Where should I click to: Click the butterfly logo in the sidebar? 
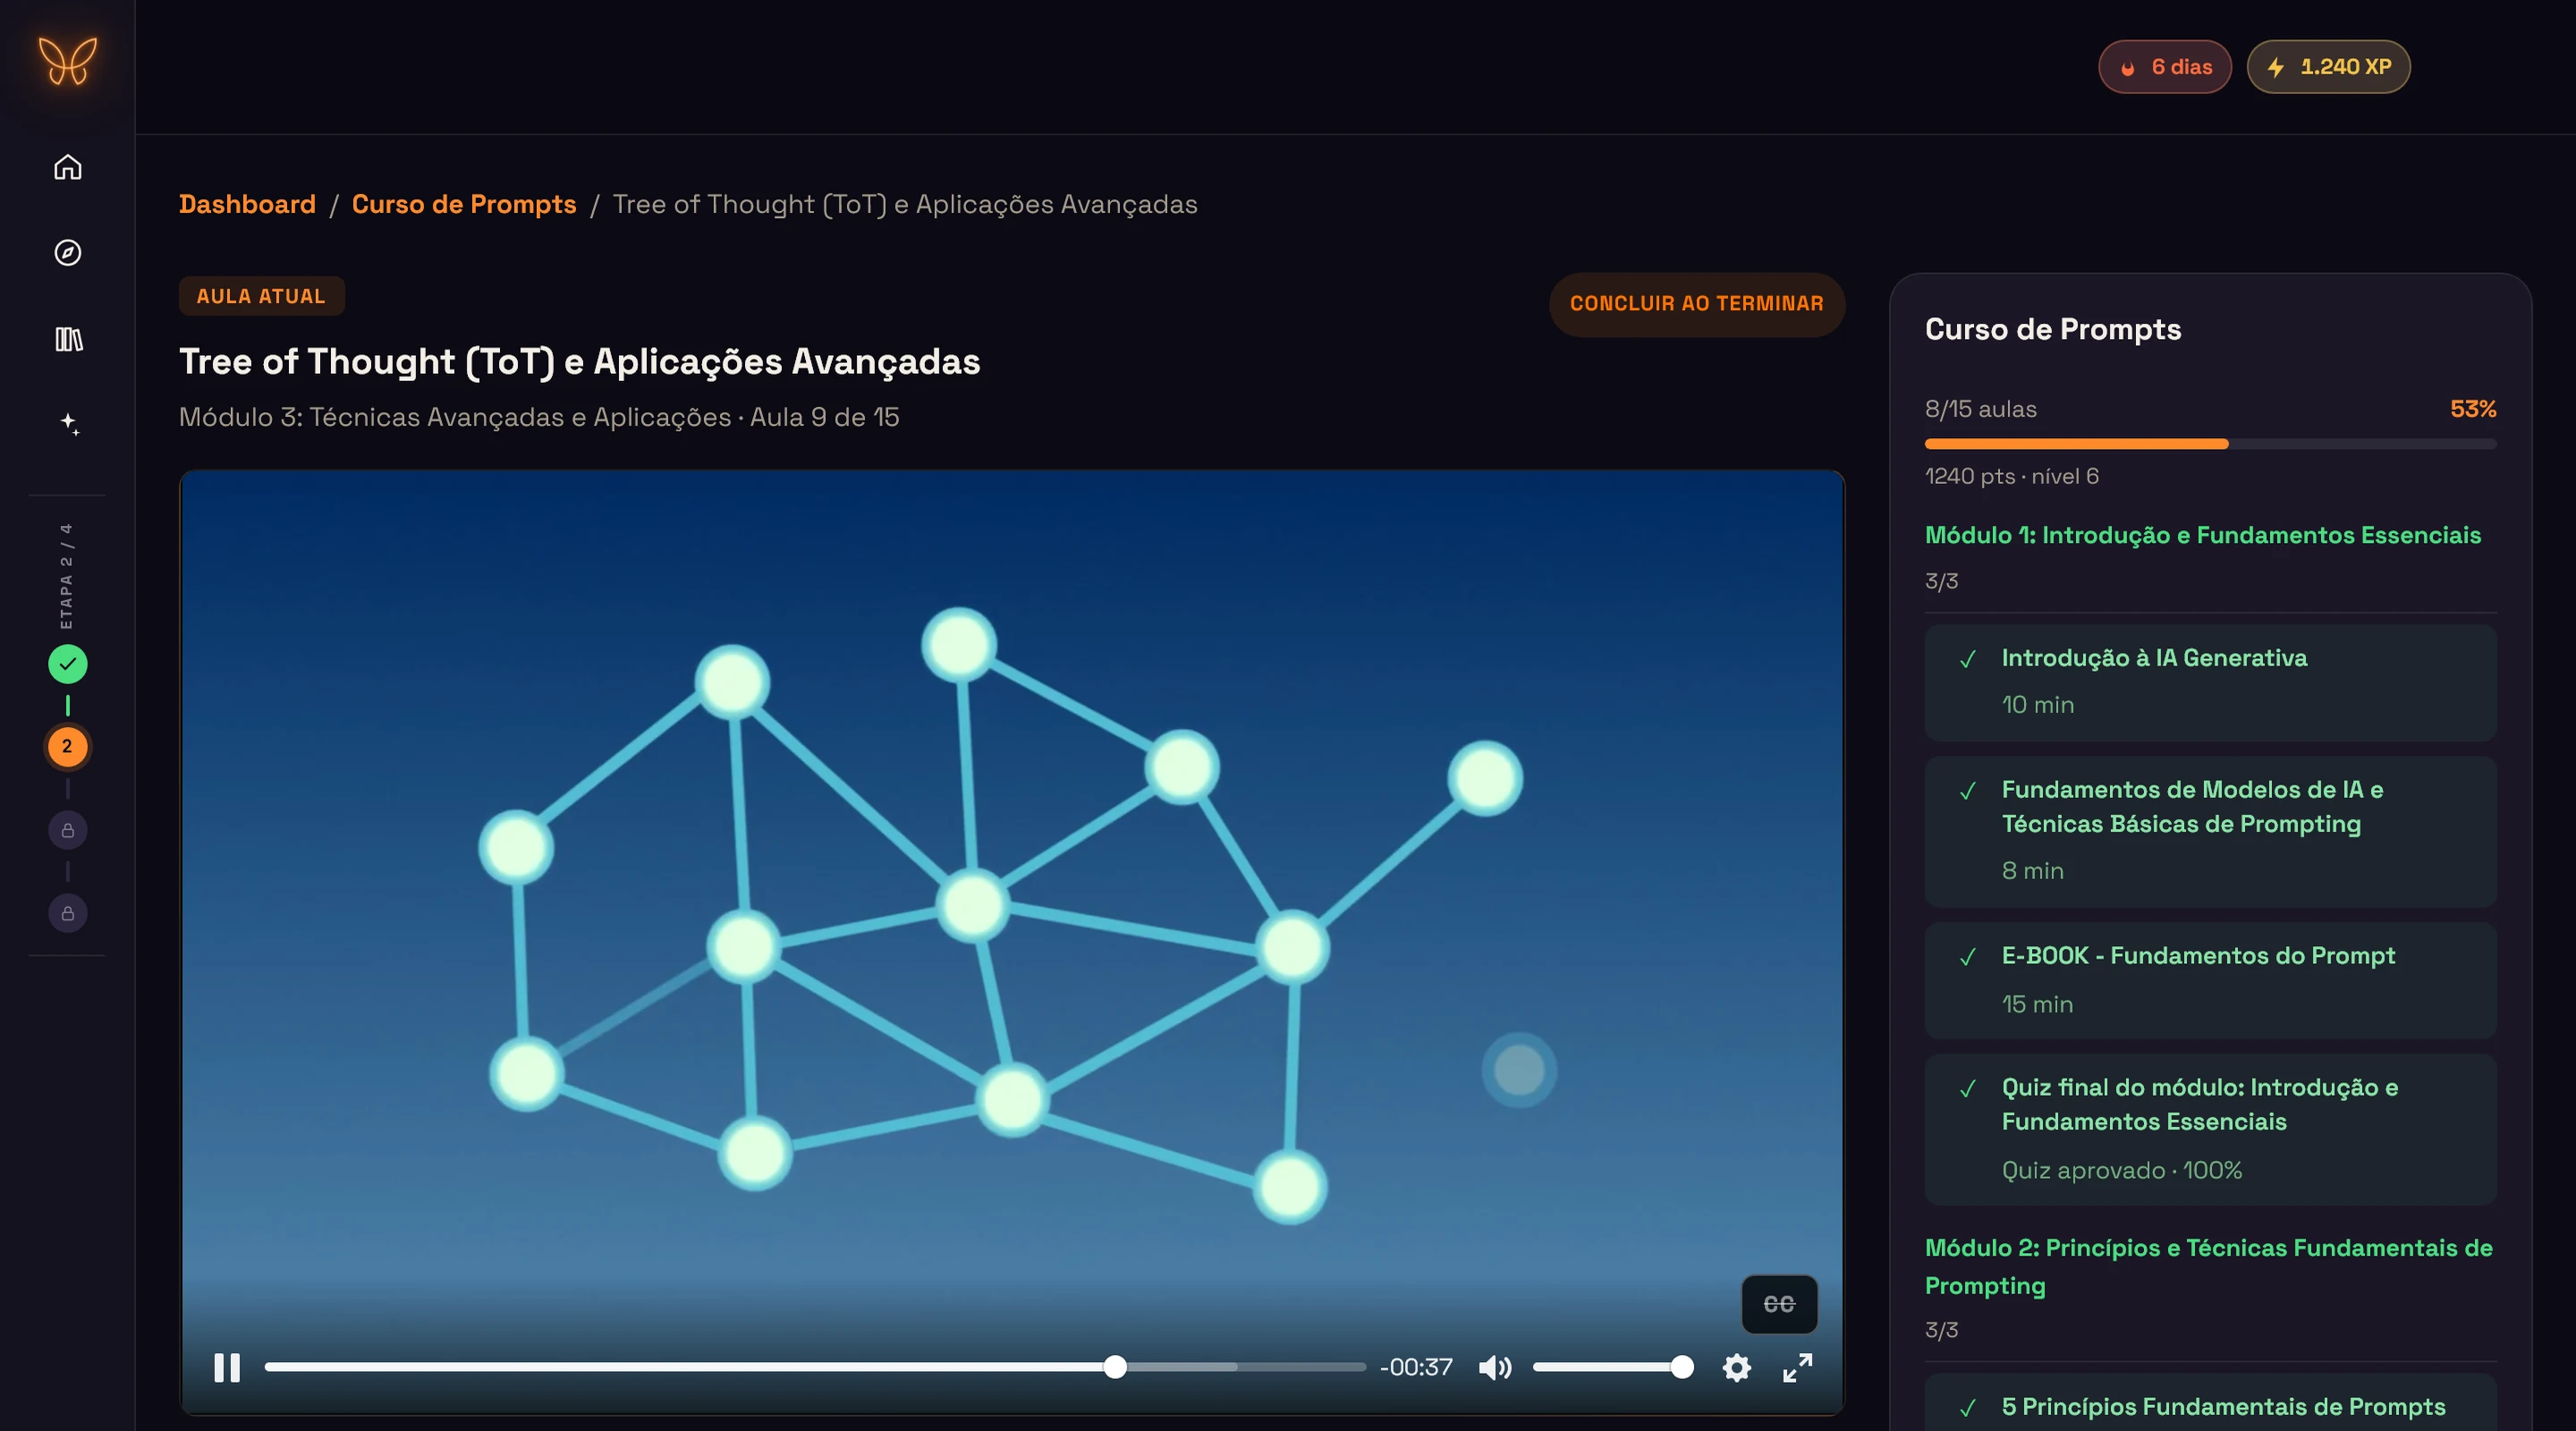coord(67,61)
